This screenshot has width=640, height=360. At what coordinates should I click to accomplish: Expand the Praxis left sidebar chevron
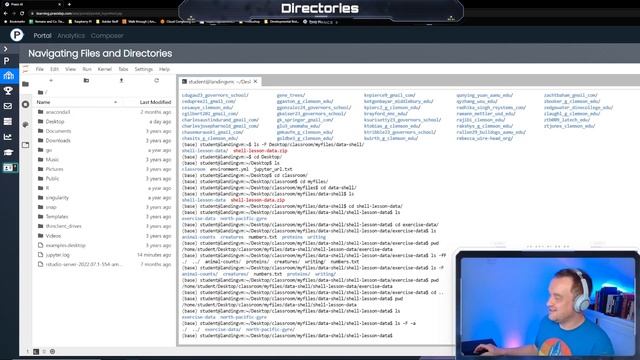point(6,49)
